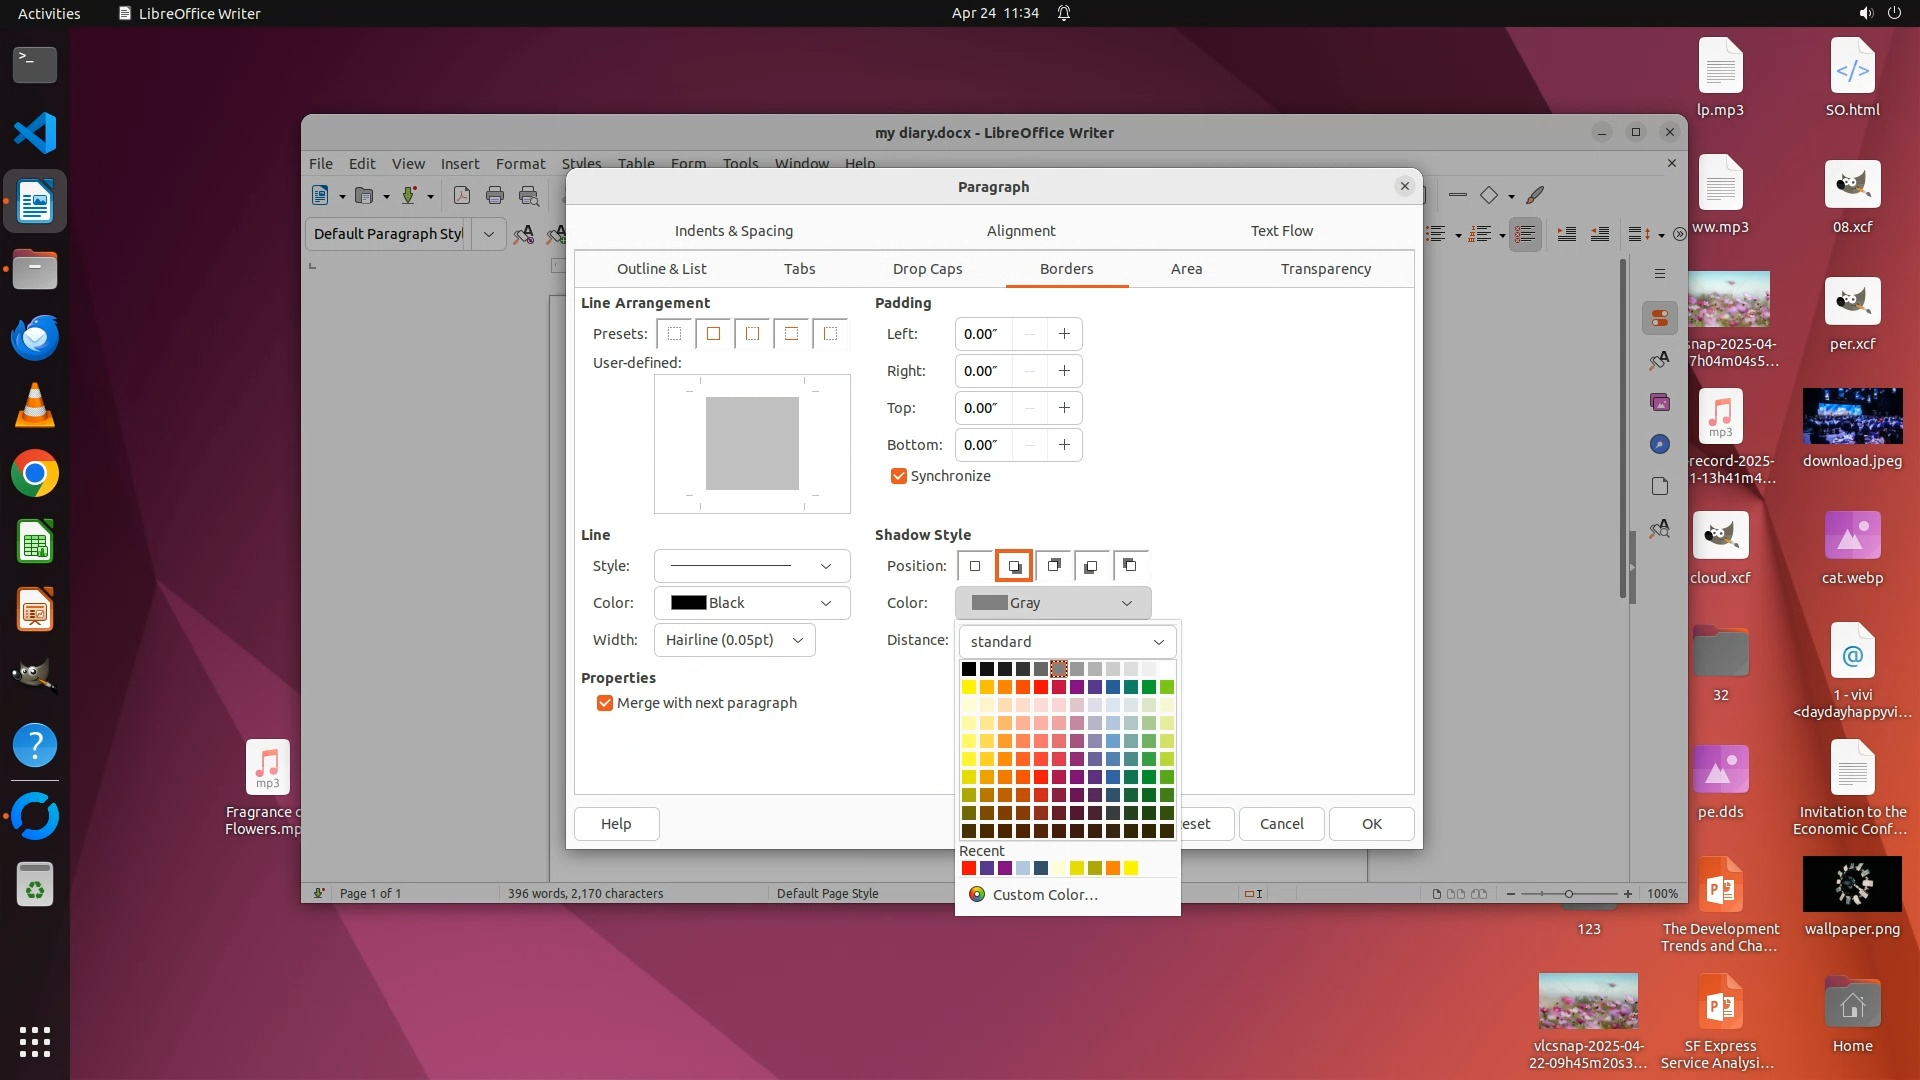Increase the Left padding value
This screenshot has width=1920, height=1080.
tap(1064, 334)
